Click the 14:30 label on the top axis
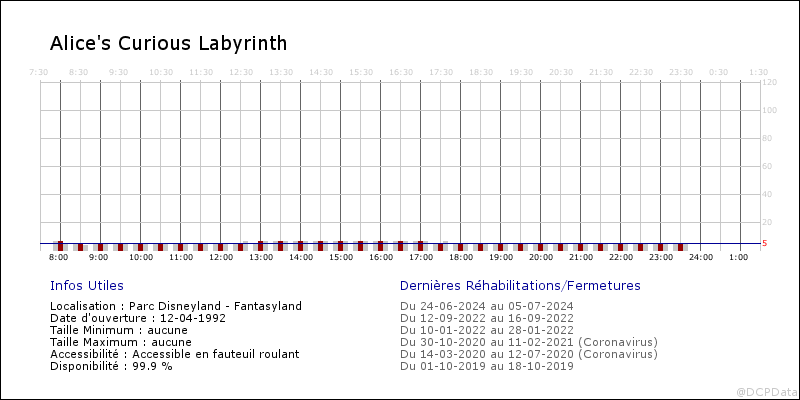 tap(321, 72)
